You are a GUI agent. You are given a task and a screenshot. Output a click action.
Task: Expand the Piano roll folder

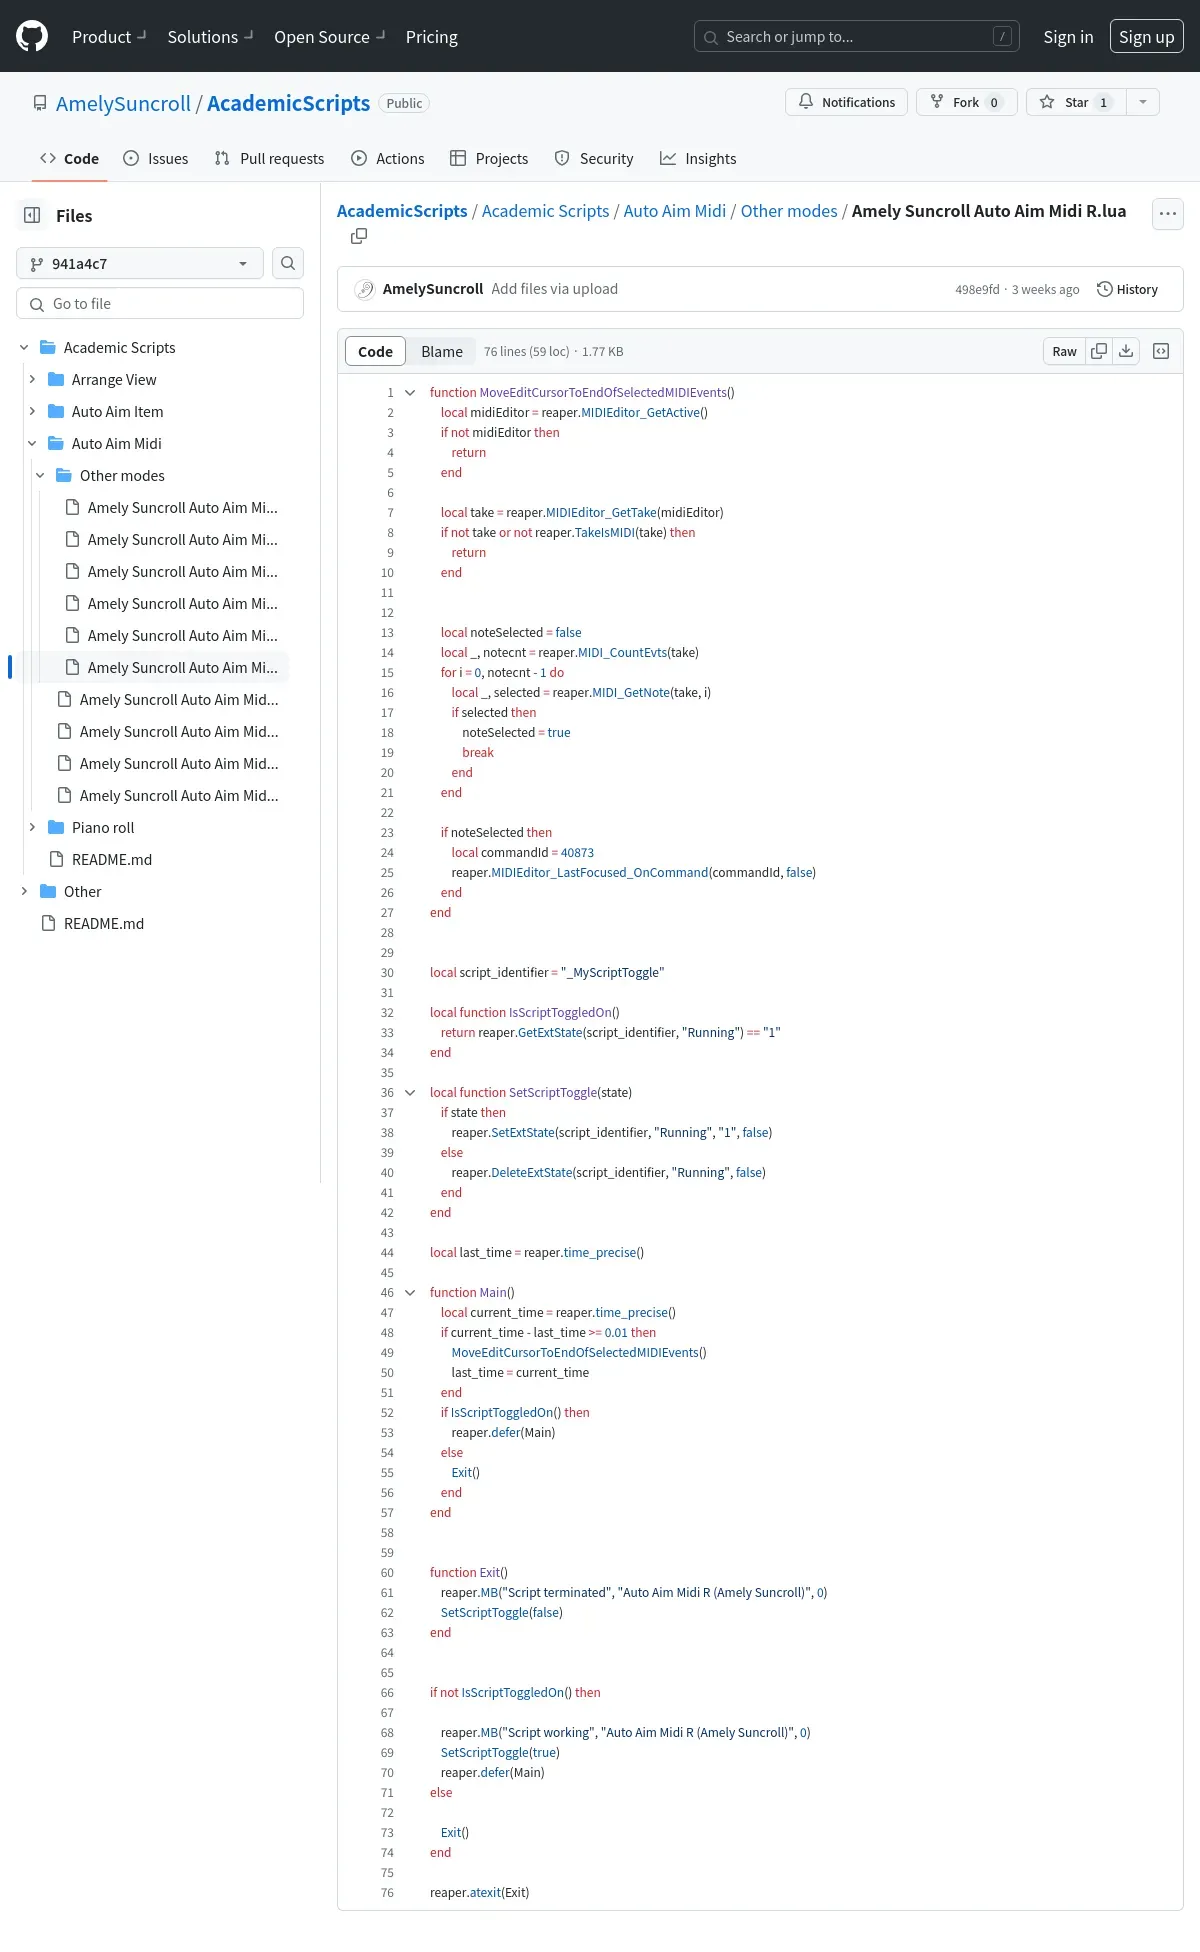coord(32,827)
